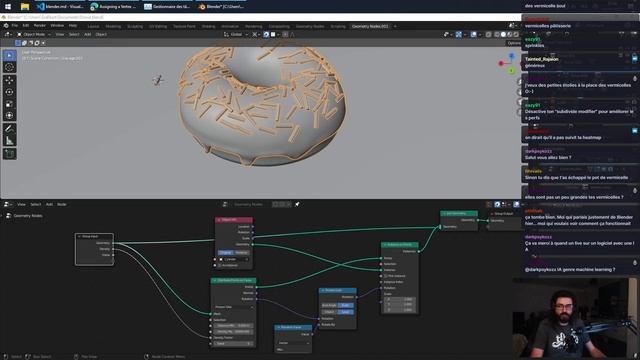Select the Select Box tool in viewport toolbar
This screenshot has height=360, width=640.
pyautogui.click(x=9, y=56)
